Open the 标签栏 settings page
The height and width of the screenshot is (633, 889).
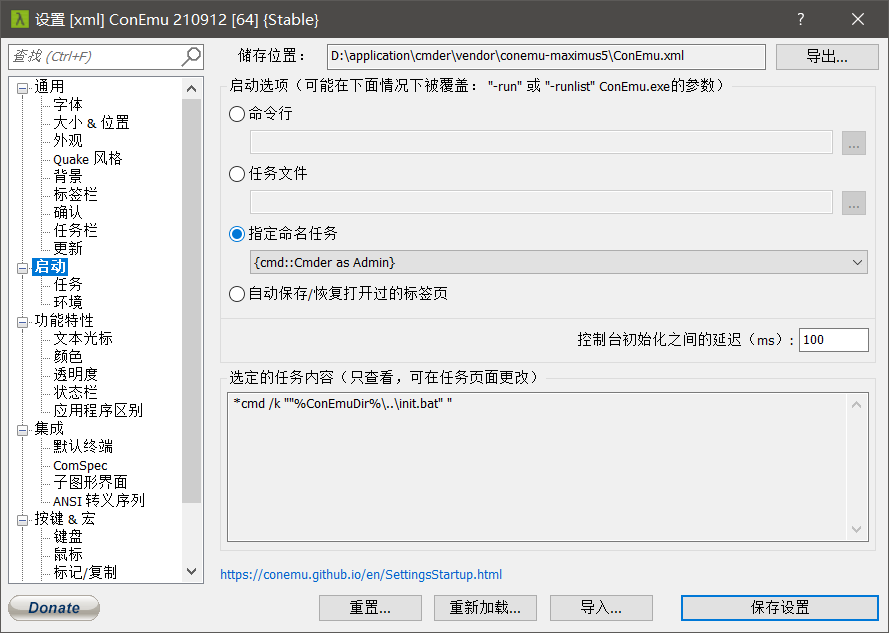pyautogui.click(x=75, y=195)
